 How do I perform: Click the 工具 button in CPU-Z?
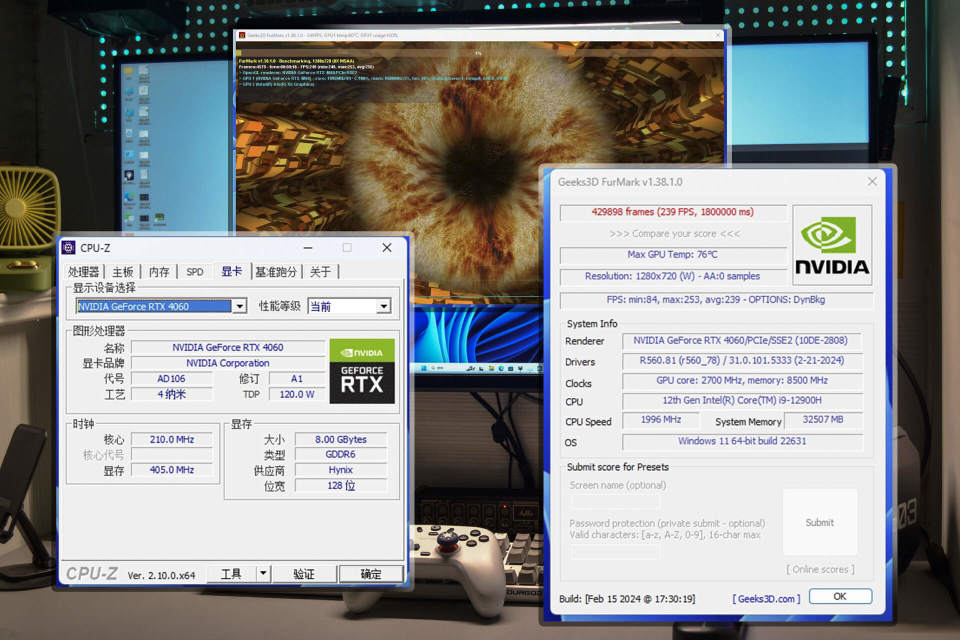(x=231, y=574)
